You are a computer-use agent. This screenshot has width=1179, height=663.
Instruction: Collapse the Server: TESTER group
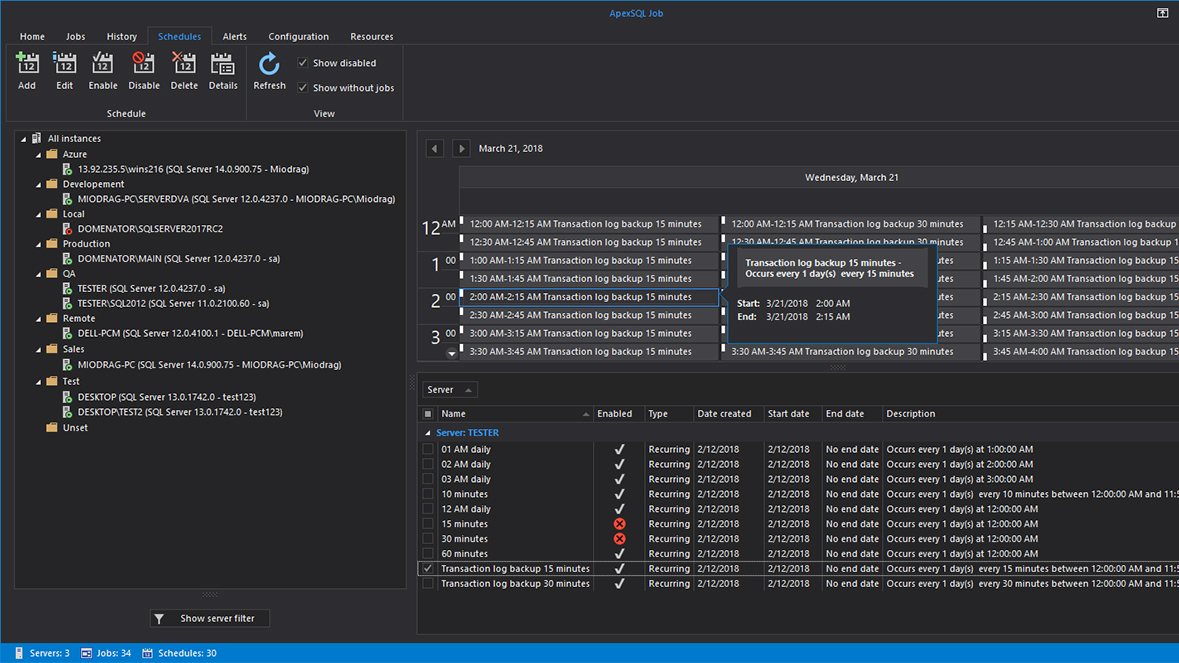click(x=428, y=433)
